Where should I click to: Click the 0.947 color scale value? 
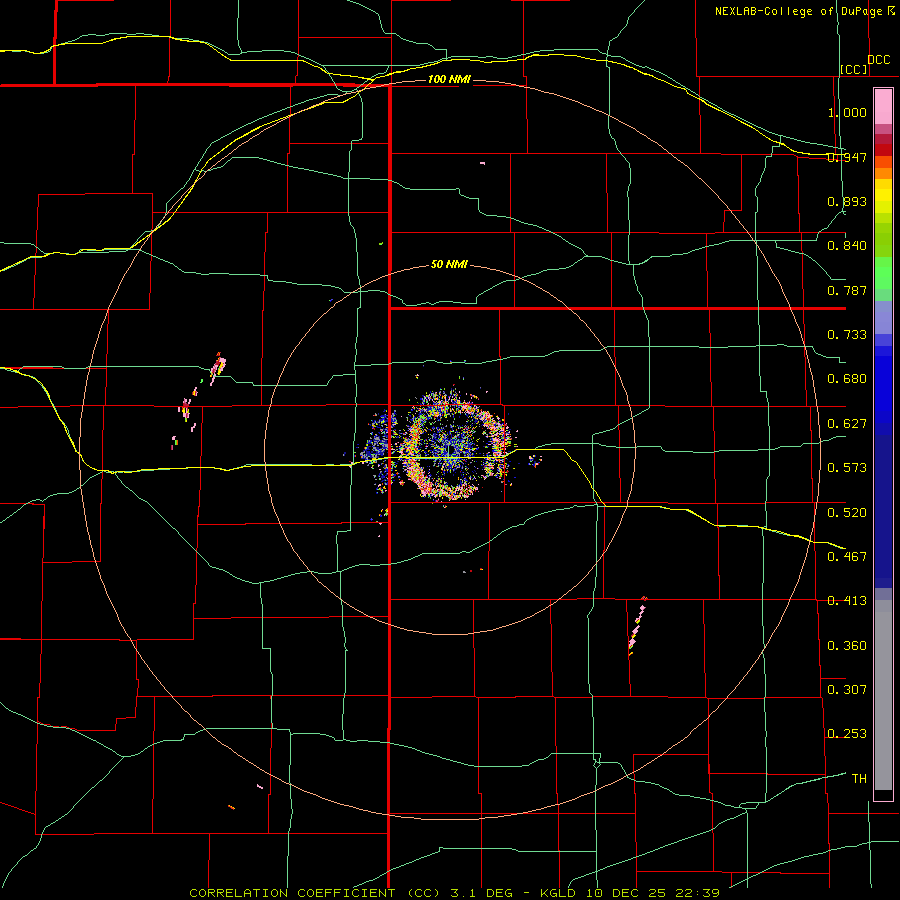pos(847,157)
